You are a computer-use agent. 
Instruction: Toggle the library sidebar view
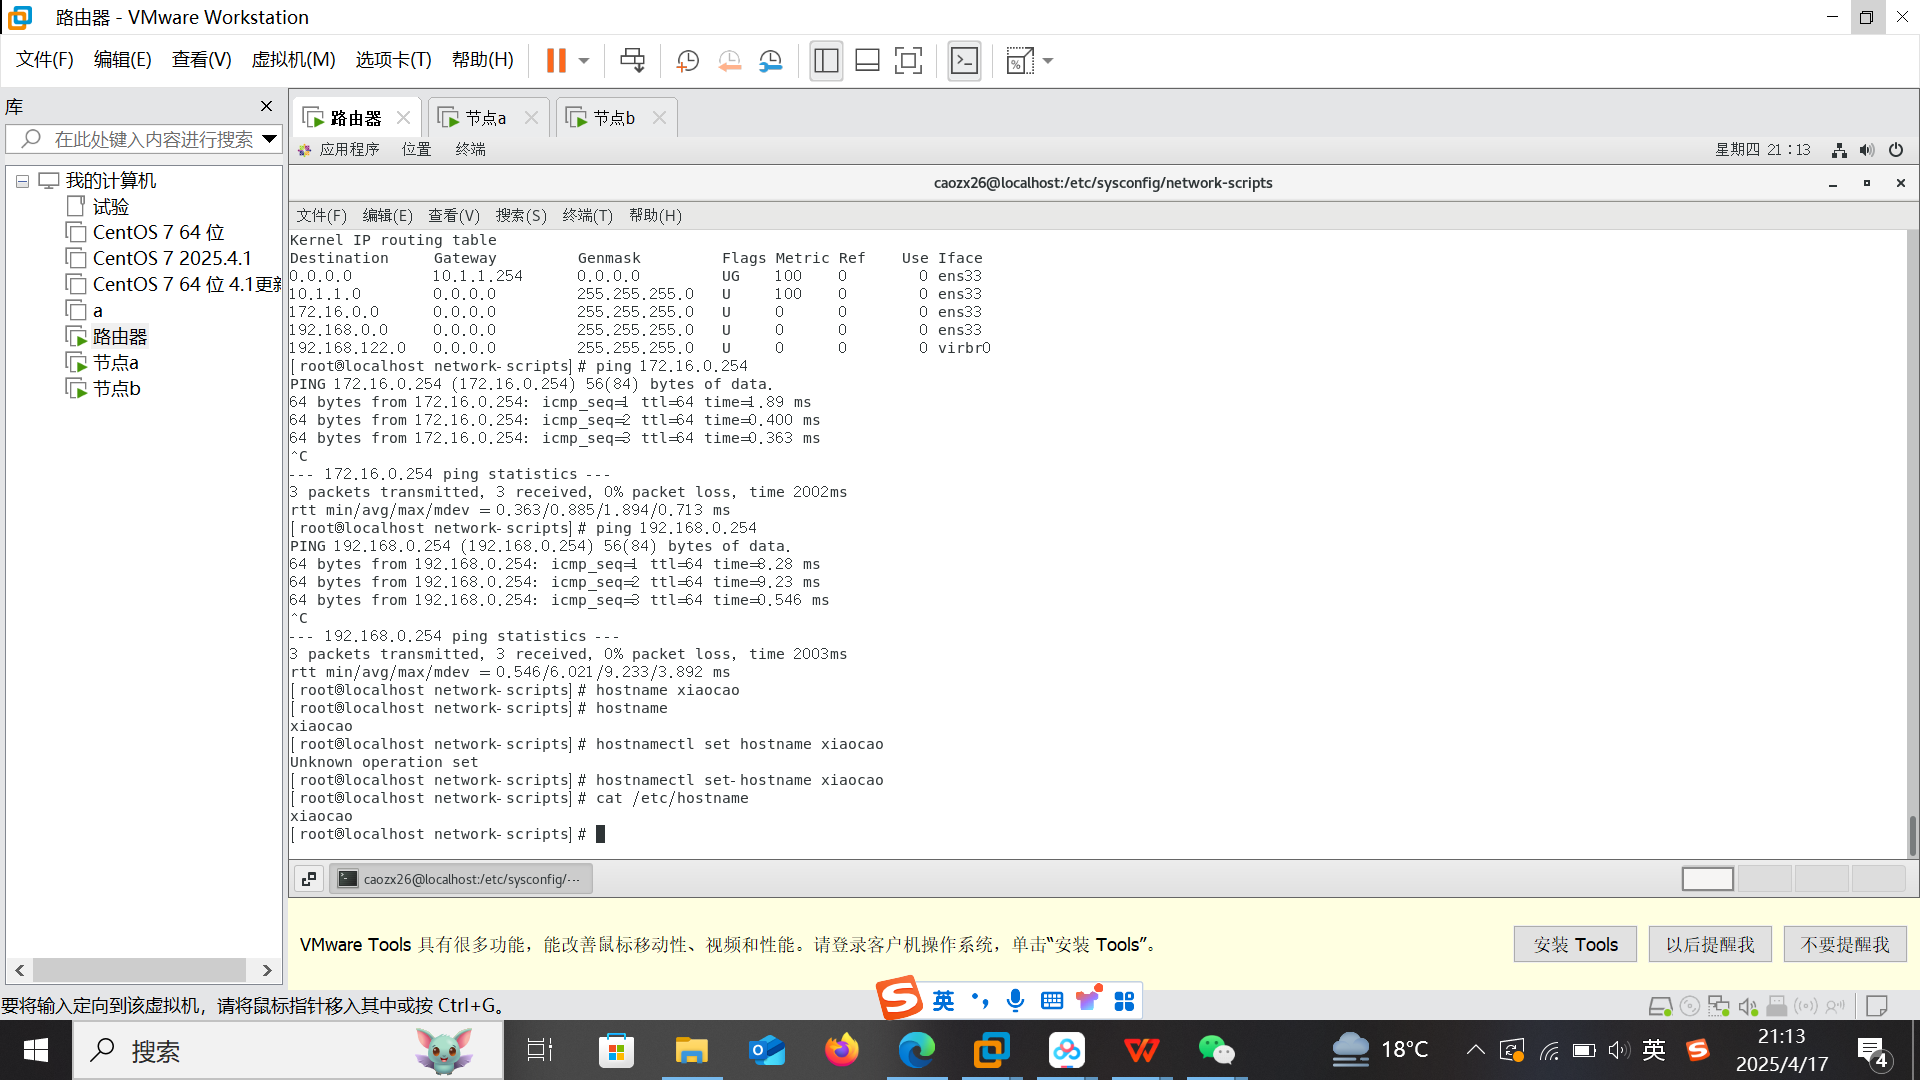coord(826,61)
